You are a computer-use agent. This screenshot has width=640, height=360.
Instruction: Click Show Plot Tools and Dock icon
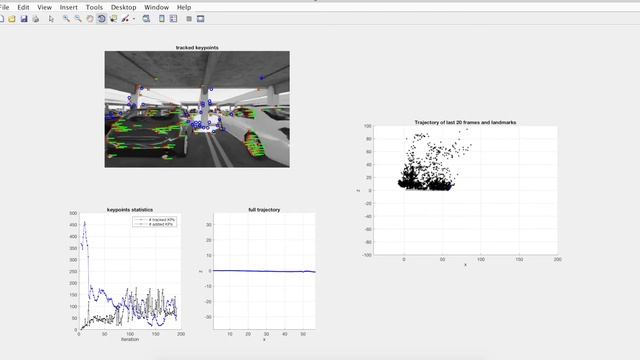pyautogui.click(x=200, y=19)
